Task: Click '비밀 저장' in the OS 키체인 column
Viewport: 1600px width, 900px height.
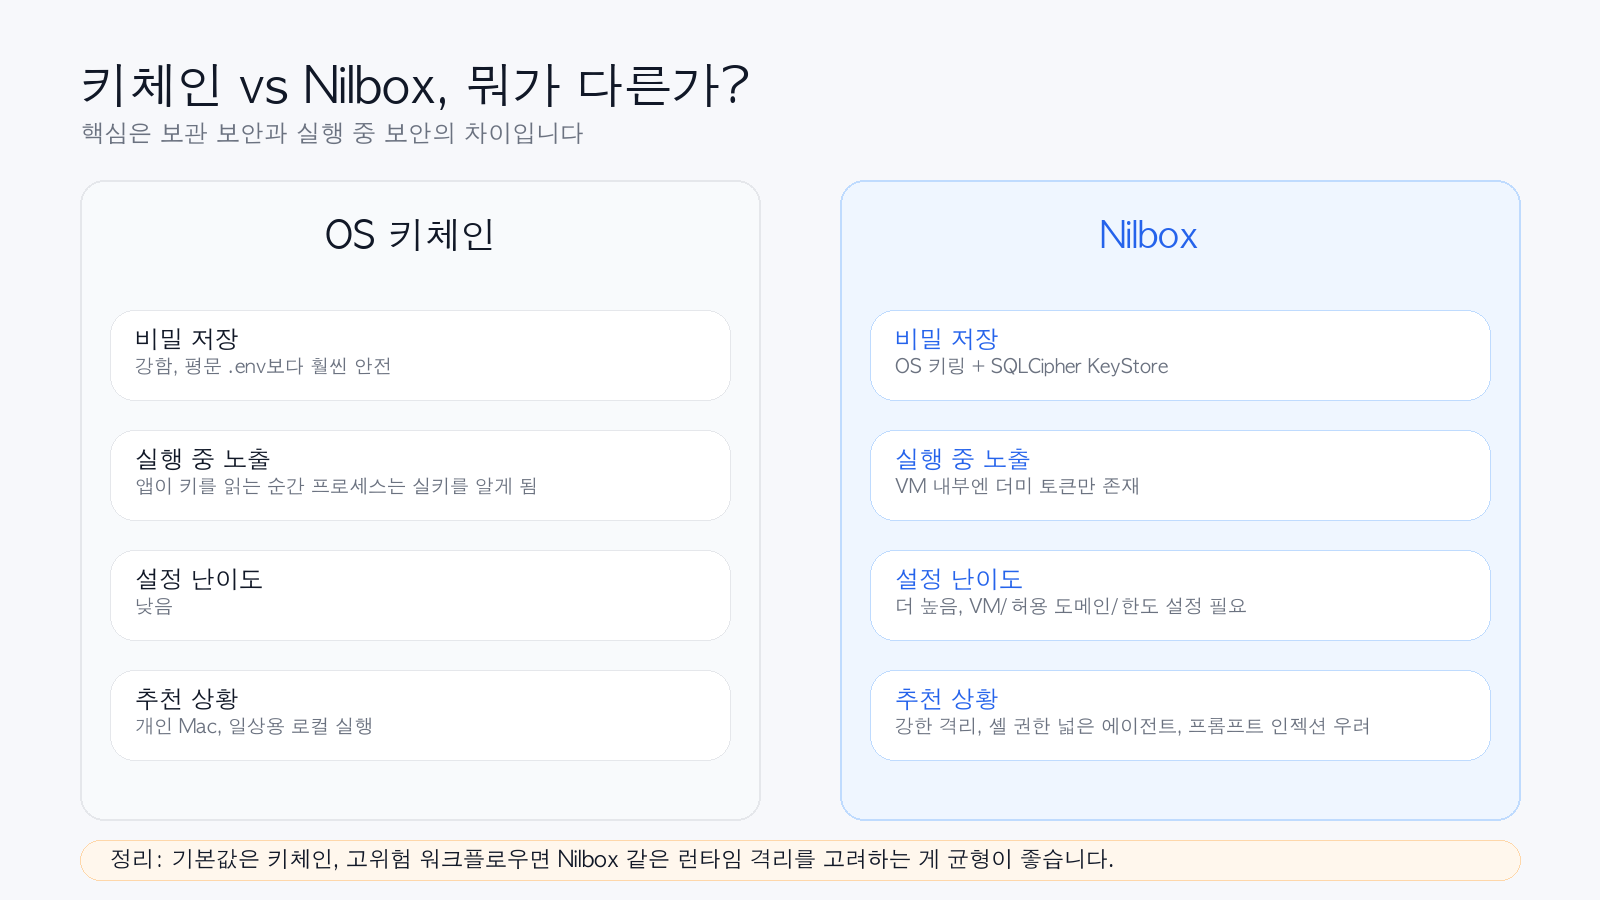Action: pos(187,339)
